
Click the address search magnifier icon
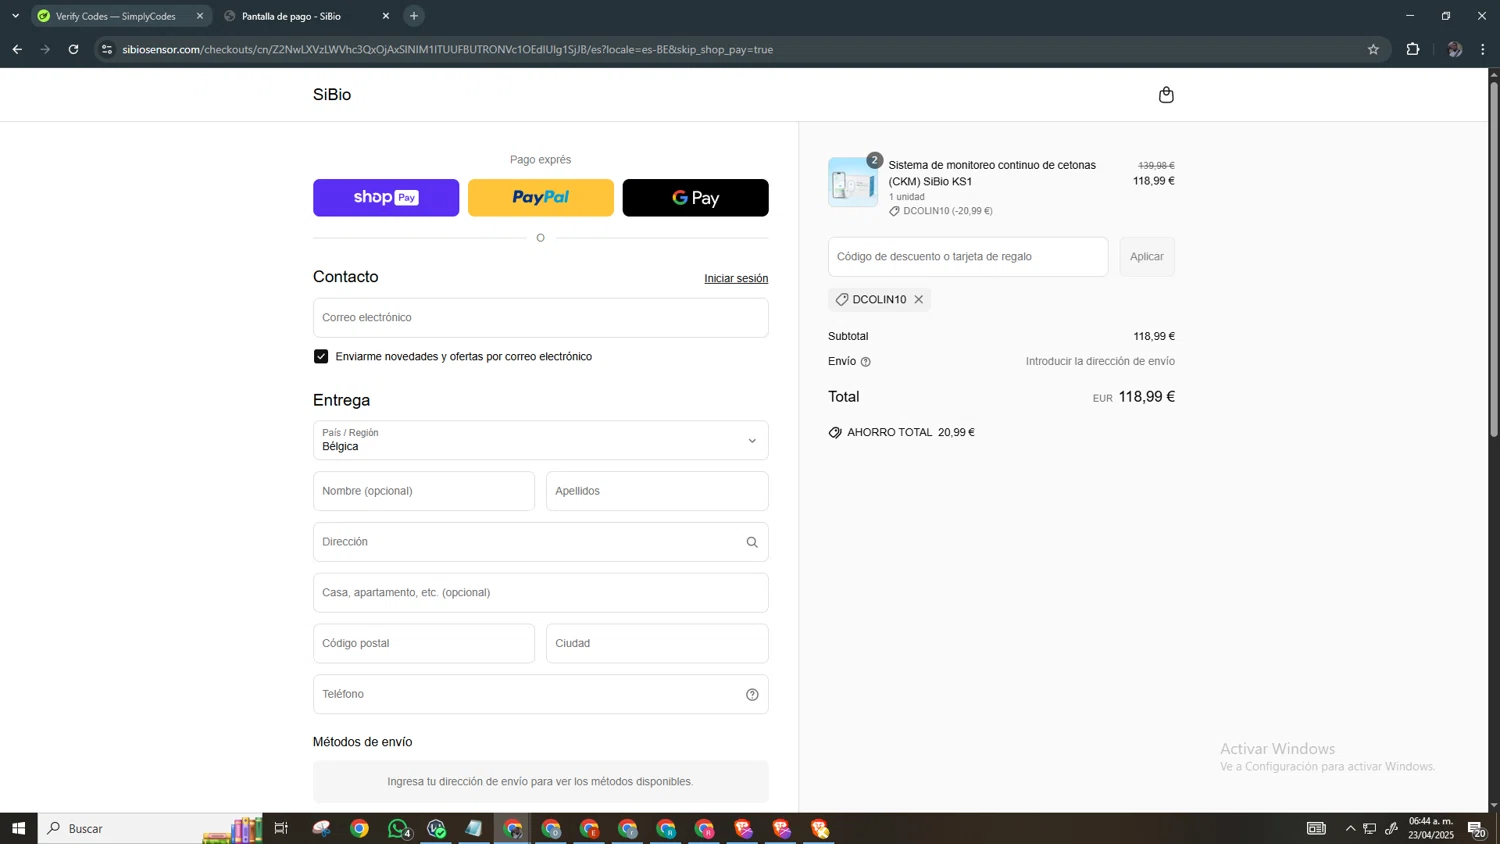click(752, 542)
